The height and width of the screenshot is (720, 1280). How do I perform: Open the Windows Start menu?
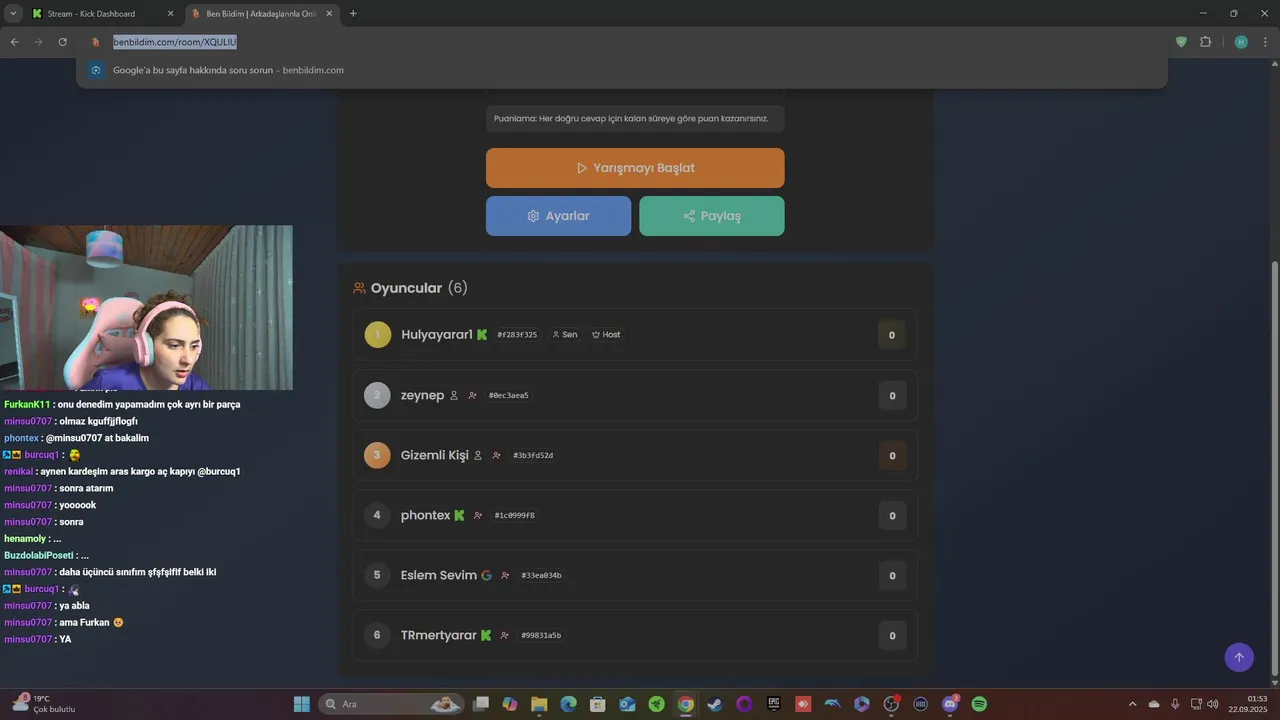point(301,704)
